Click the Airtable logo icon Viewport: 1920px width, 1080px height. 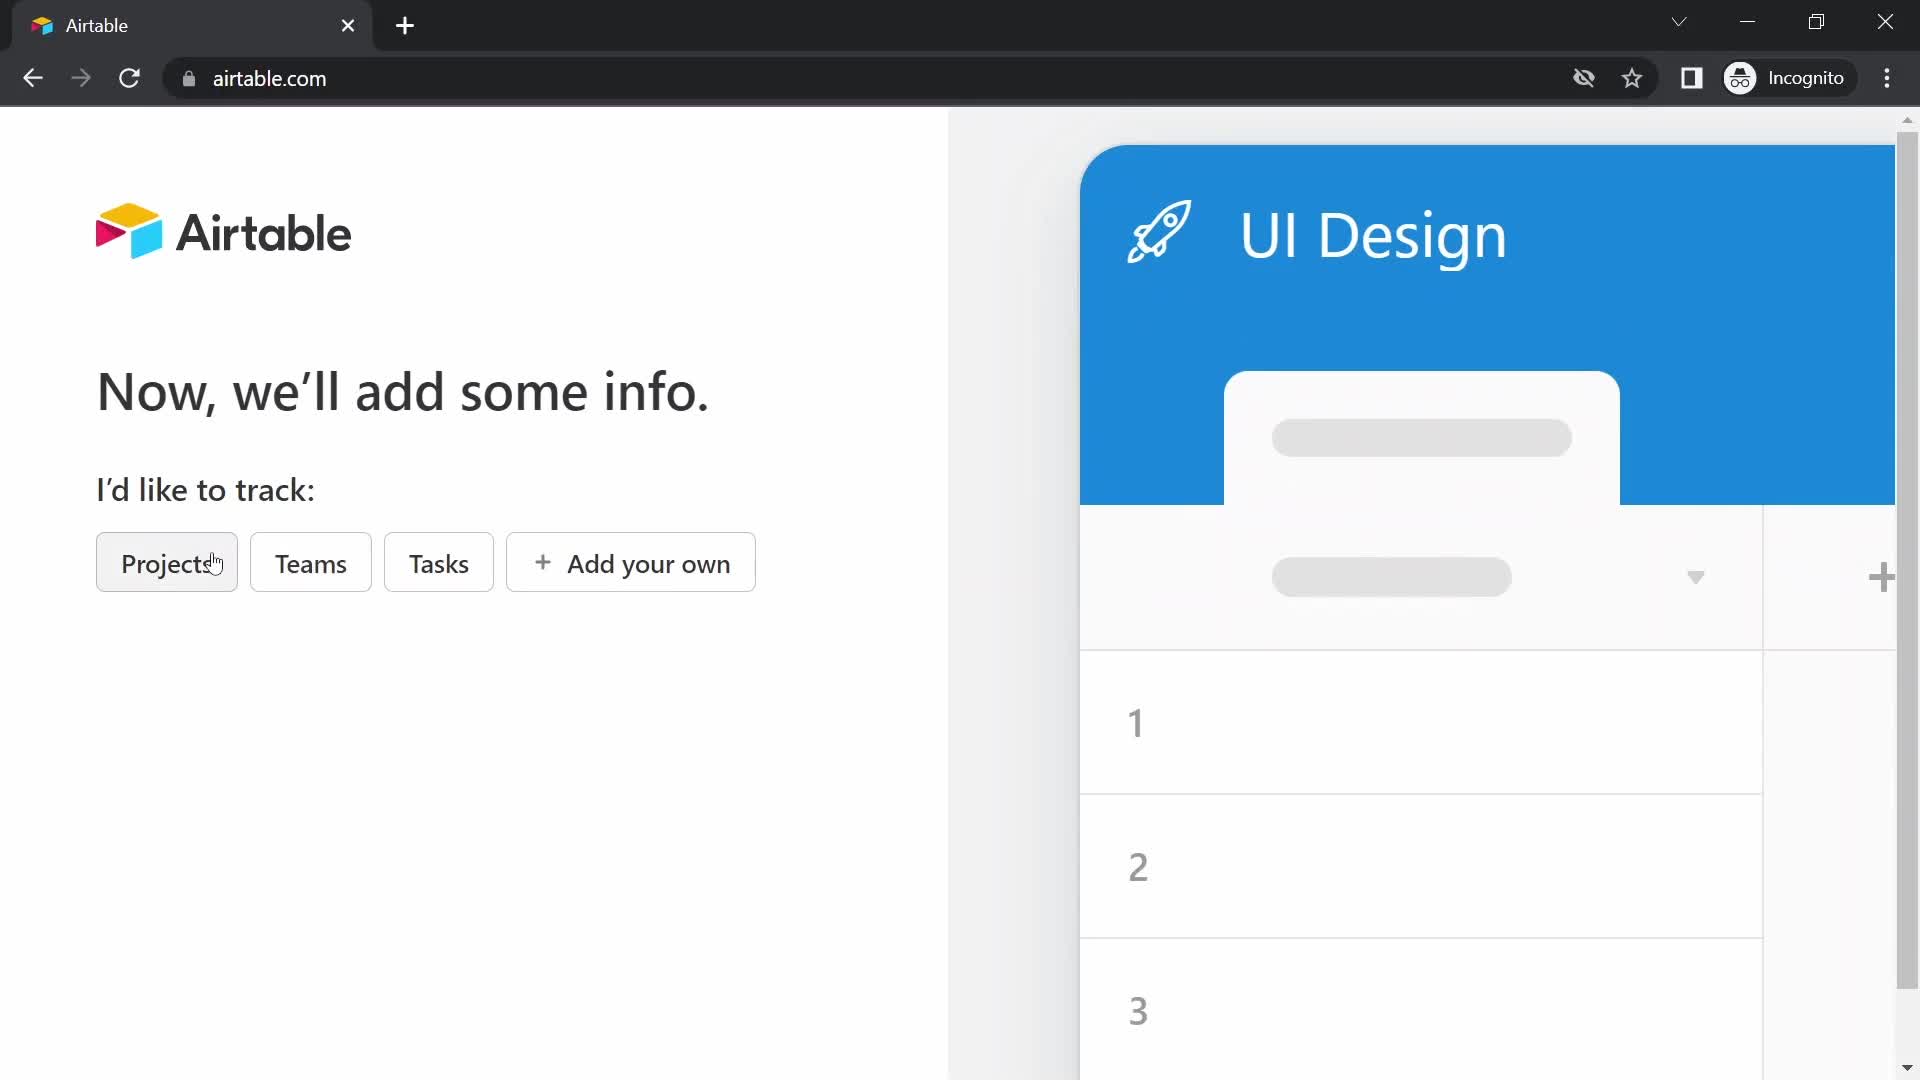pyautogui.click(x=127, y=231)
